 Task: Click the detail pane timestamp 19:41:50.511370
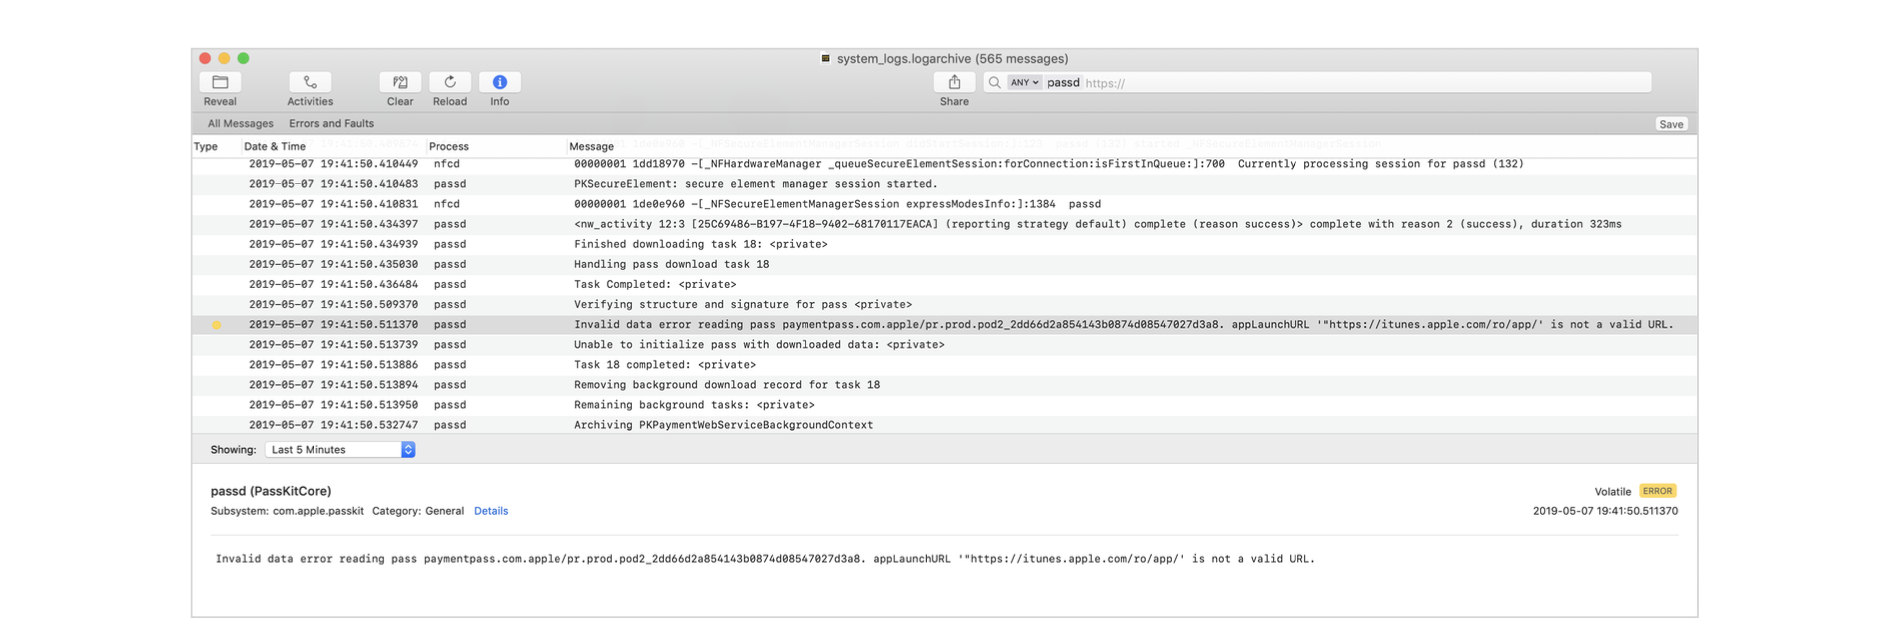tap(1605, 511)
